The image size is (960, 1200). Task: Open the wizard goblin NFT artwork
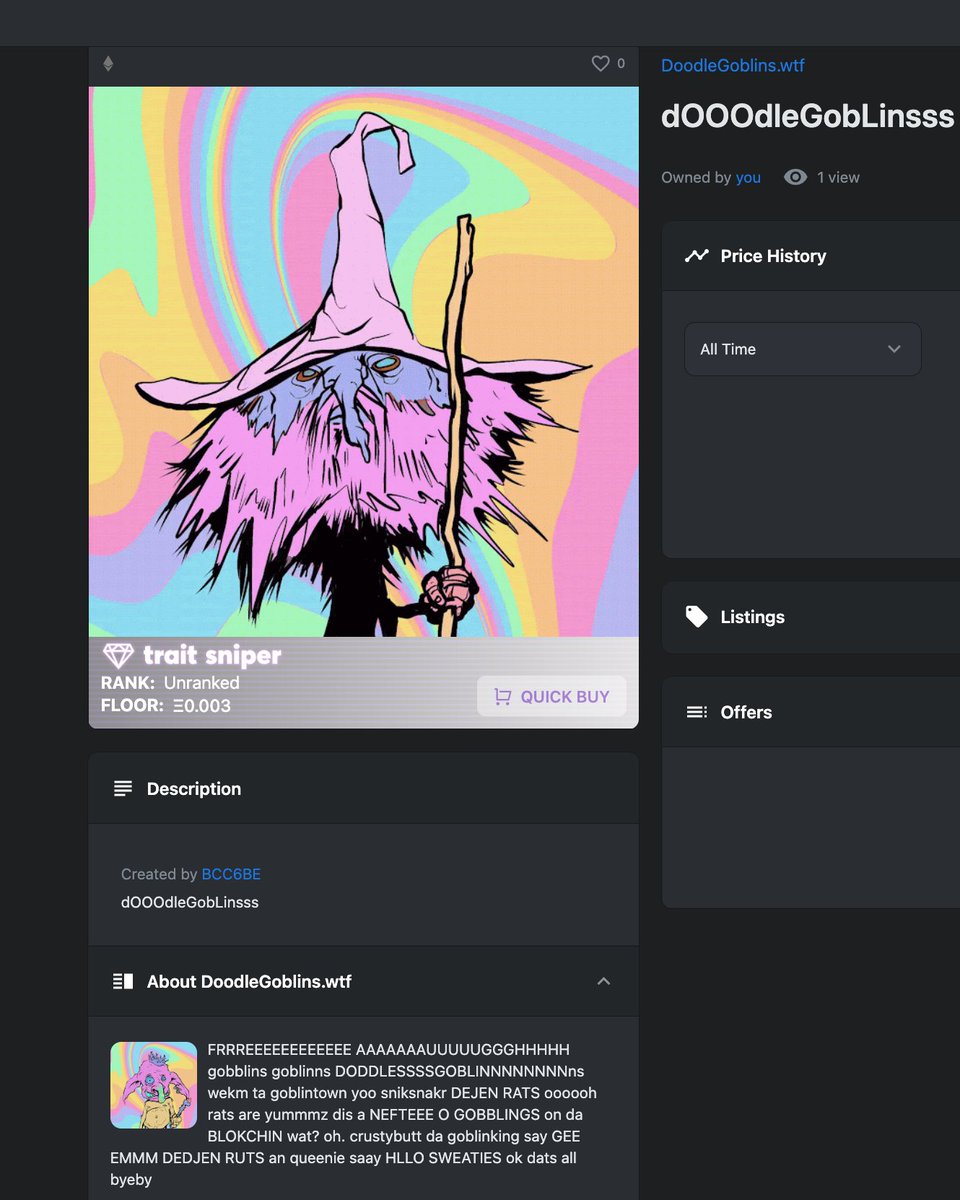(364, 362)
